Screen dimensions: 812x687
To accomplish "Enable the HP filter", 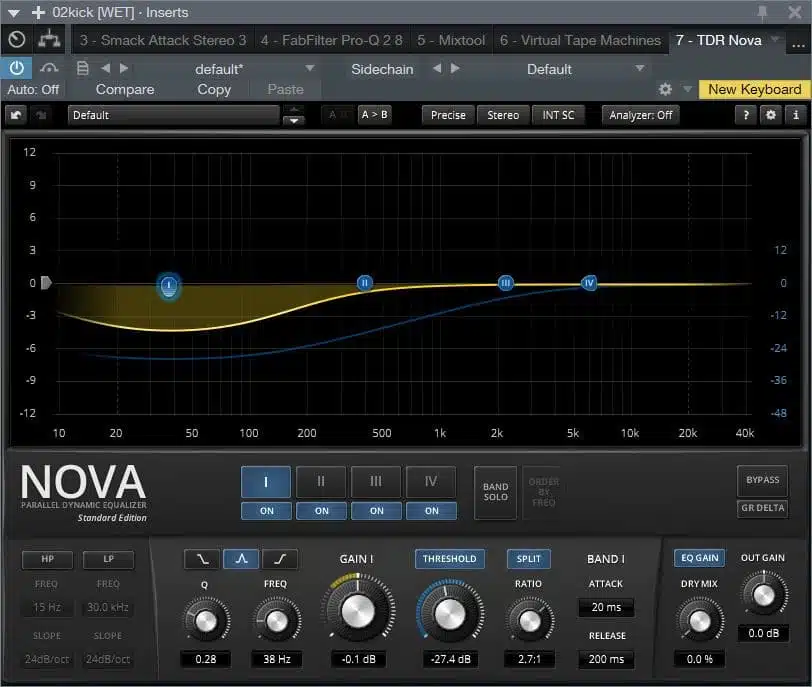I will 47,559.
